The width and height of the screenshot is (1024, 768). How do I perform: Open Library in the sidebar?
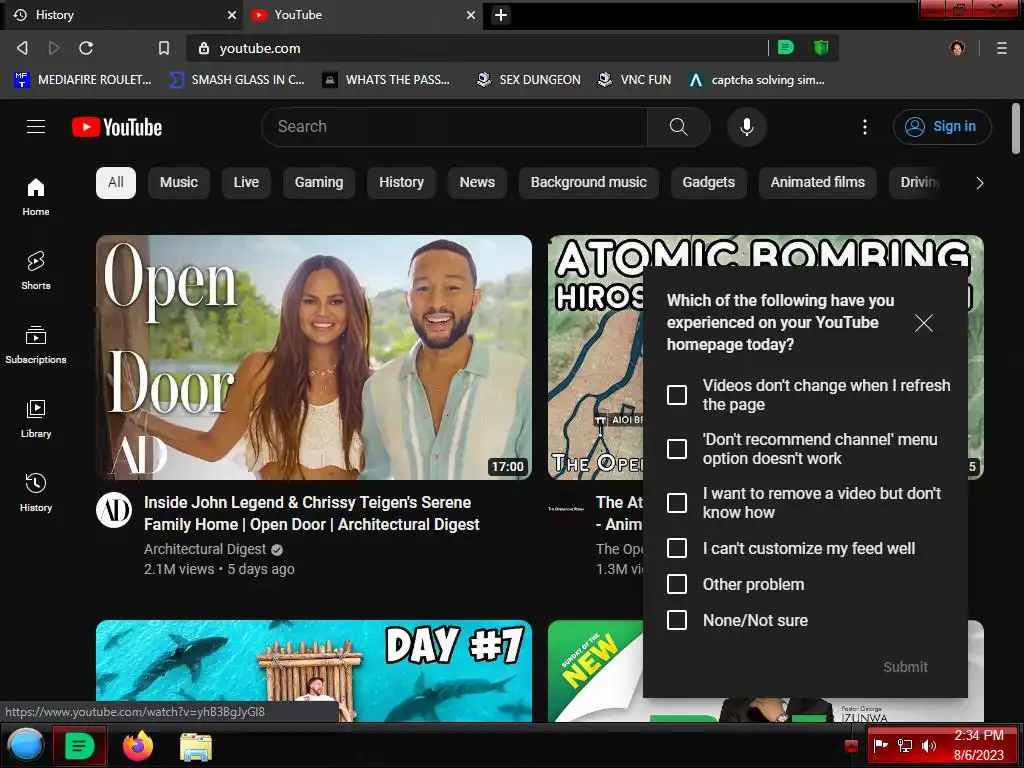coord(36,418)
